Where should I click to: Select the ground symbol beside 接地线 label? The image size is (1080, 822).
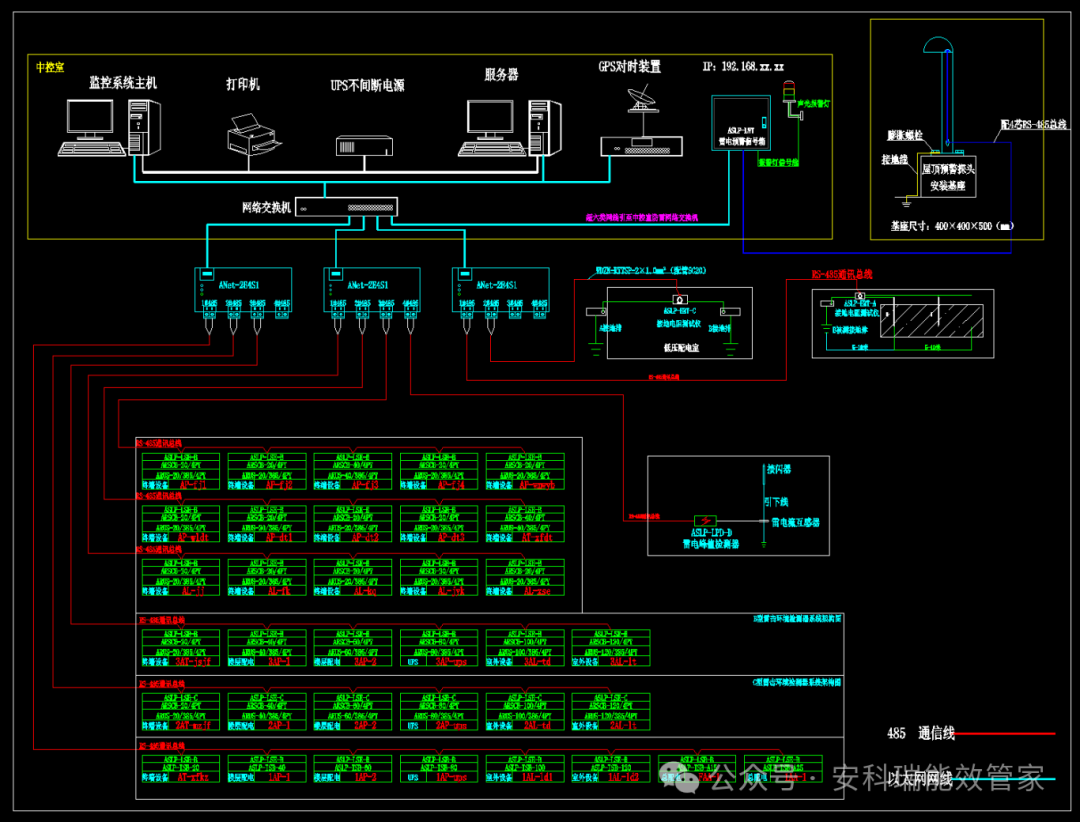(906, 202)
